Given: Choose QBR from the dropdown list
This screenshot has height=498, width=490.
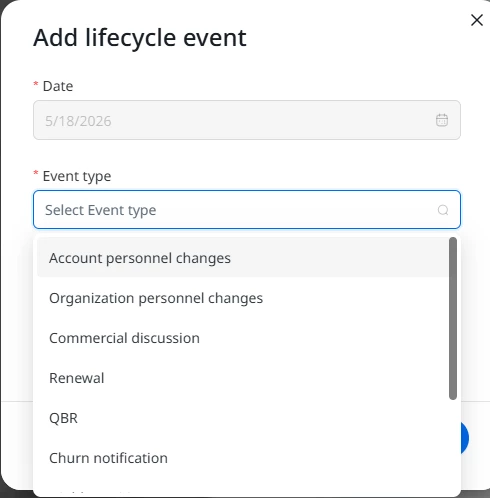Looking at the screenshot, I should (242, 418).
